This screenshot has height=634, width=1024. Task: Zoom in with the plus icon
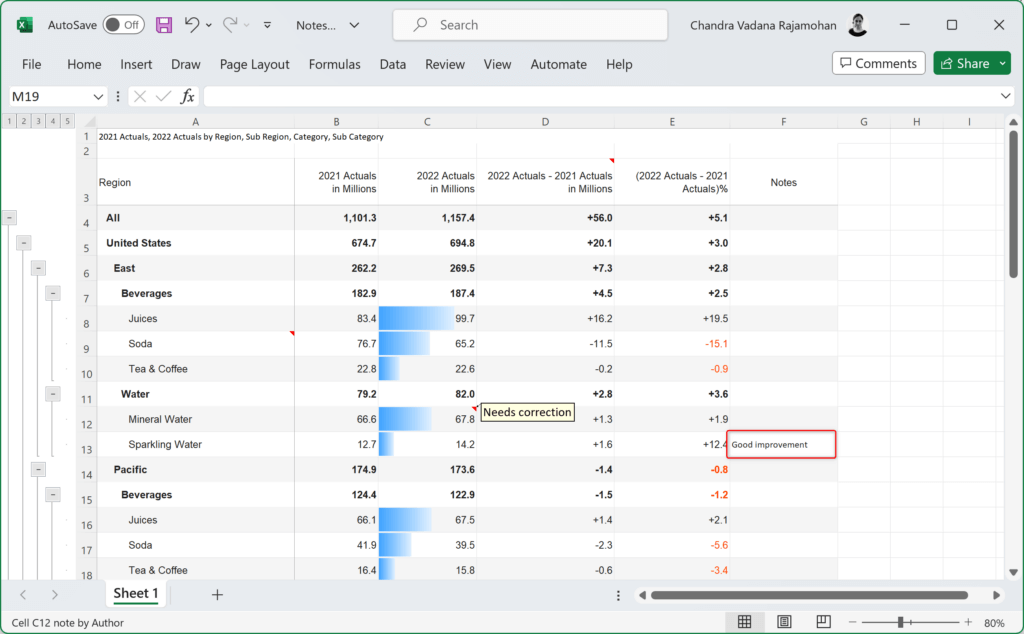pos(967,621)
